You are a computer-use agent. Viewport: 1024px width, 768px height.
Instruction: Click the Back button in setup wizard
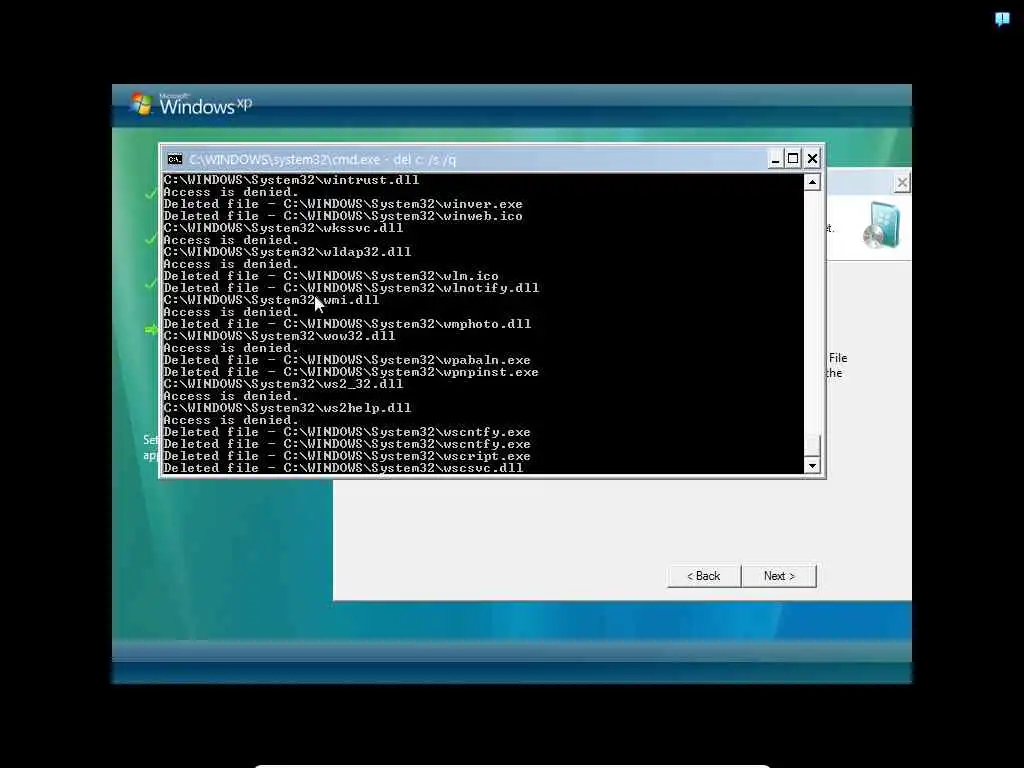(x=703, y=576)
